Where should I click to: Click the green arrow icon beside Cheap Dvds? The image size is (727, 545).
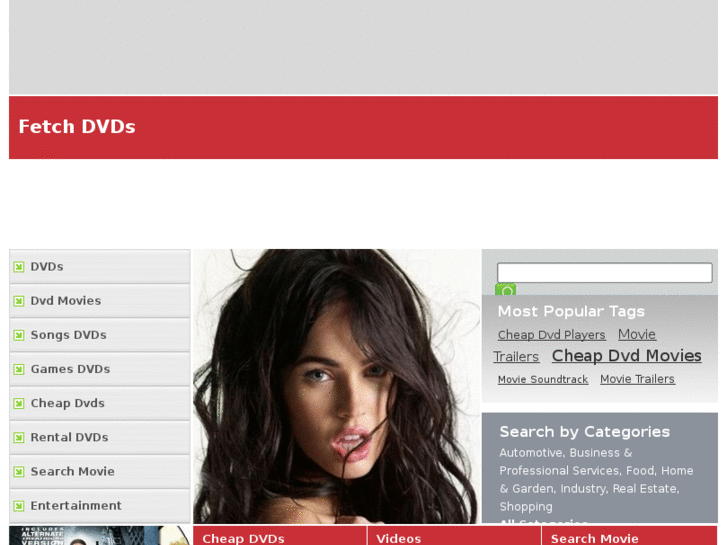coord(19,404)
